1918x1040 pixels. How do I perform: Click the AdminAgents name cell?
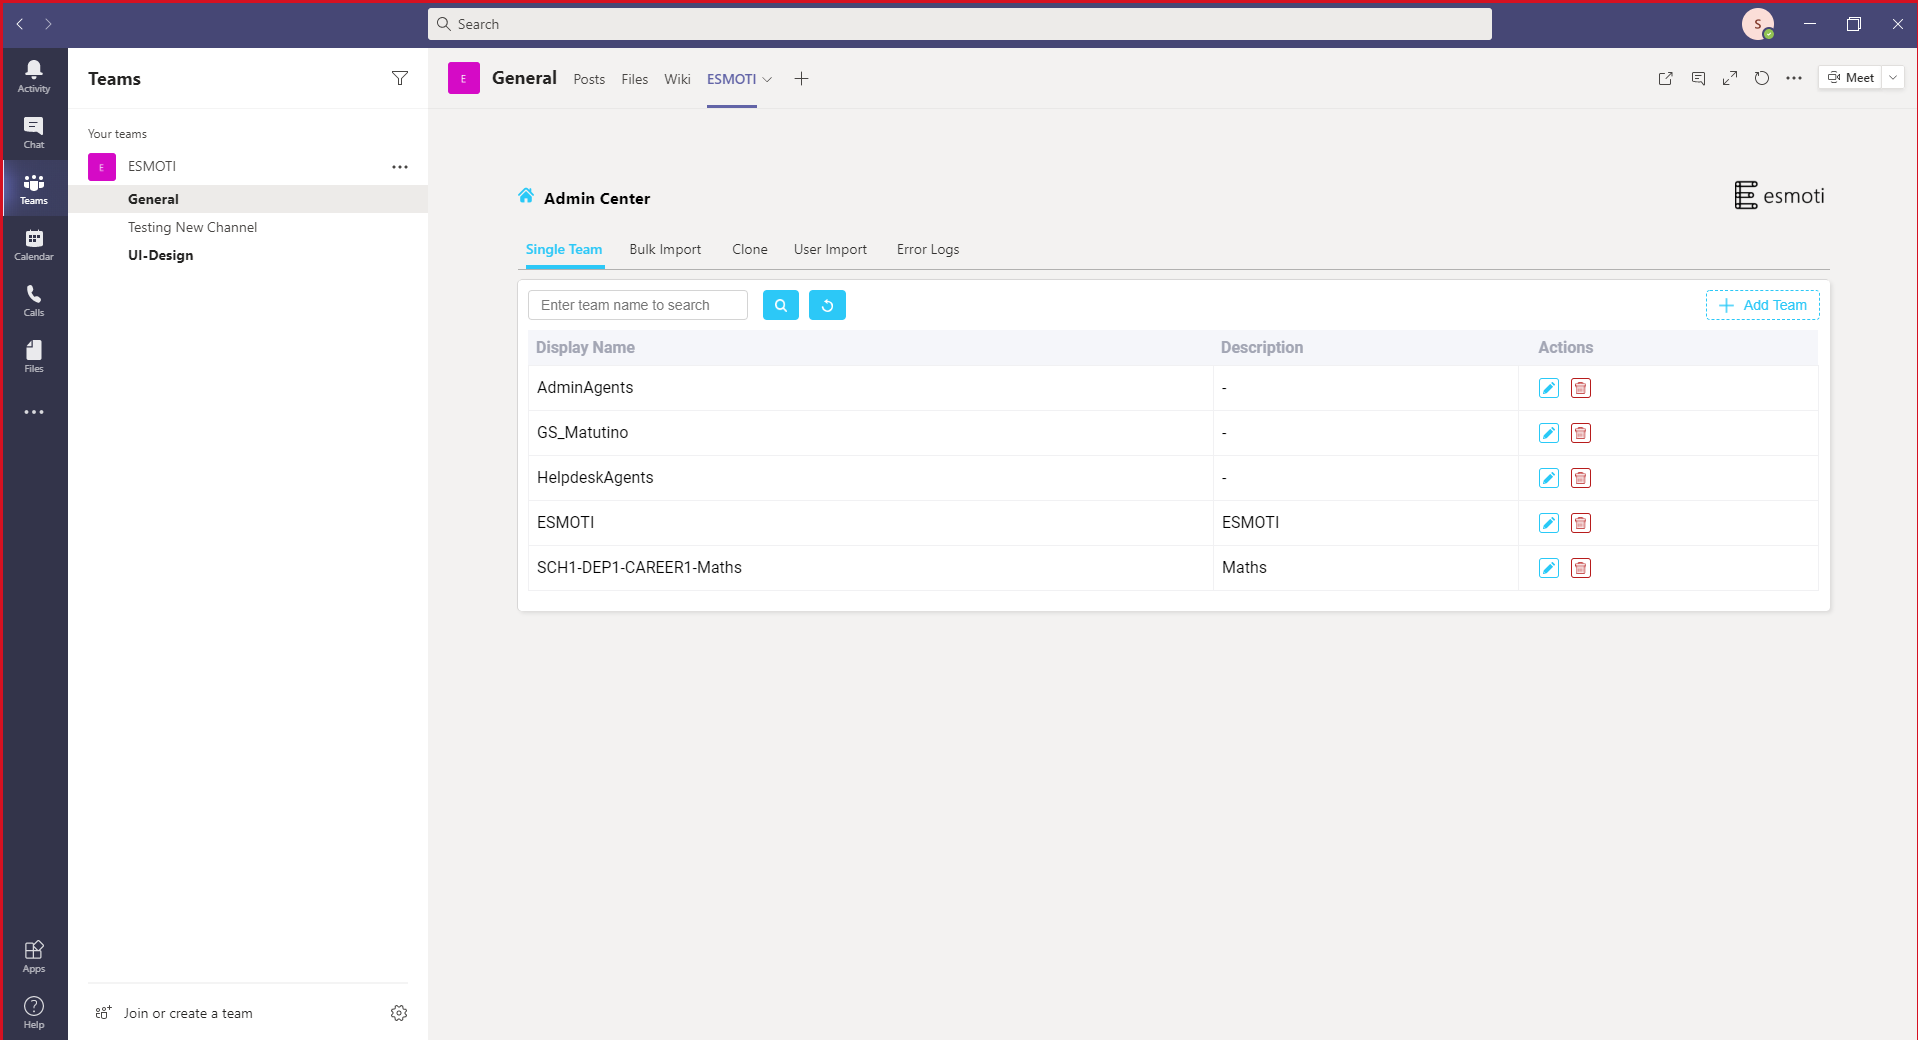(870, 388)
